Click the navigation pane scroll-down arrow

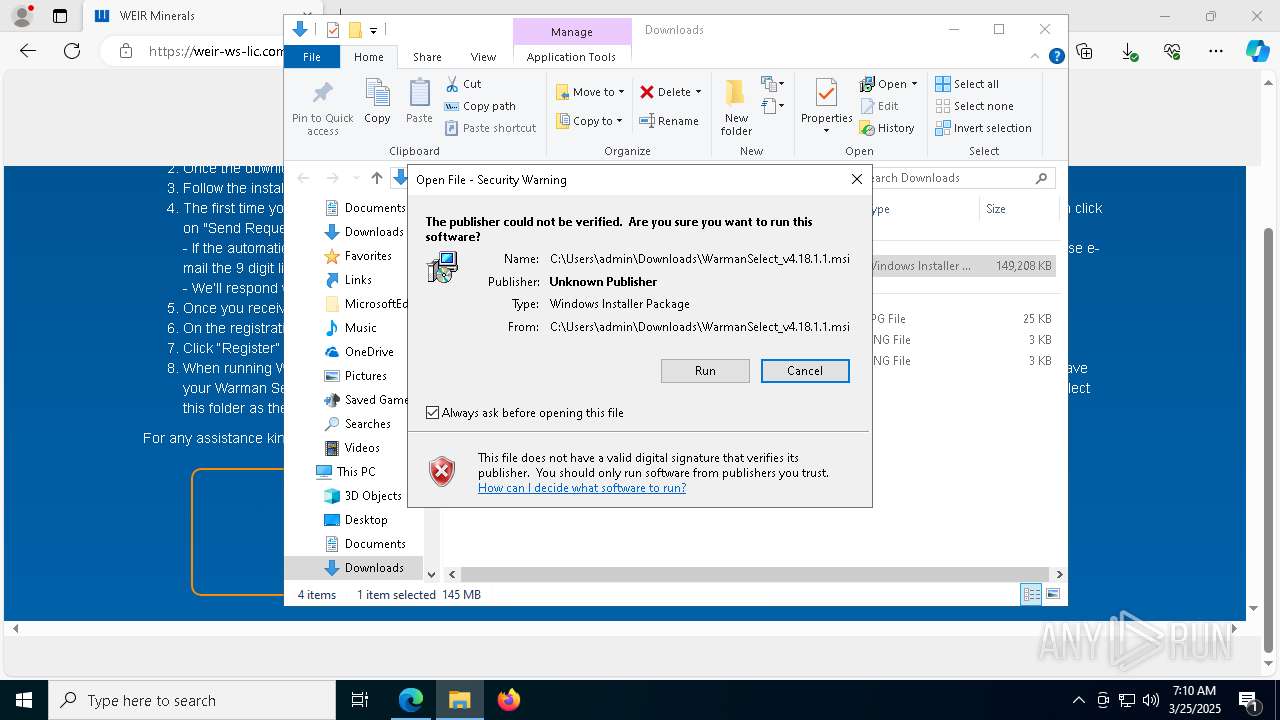[432, 575]
